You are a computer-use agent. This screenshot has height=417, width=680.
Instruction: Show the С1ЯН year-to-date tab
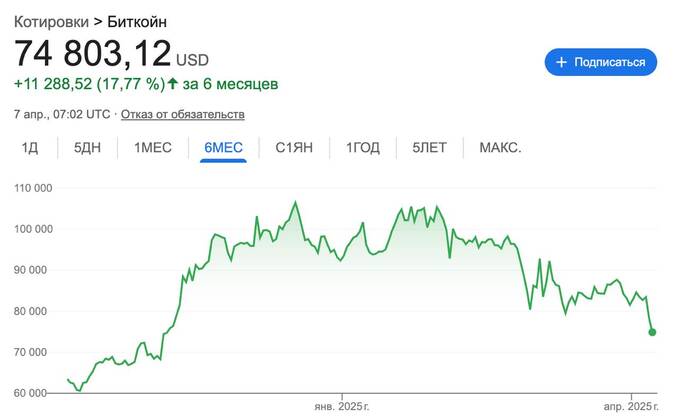coord(295,148)
